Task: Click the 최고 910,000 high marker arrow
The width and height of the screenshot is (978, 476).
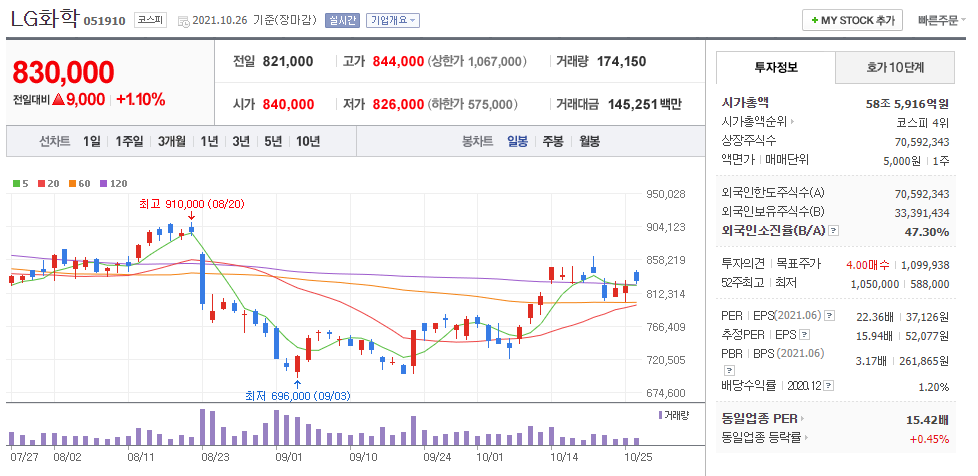Action: coord(191,216)
